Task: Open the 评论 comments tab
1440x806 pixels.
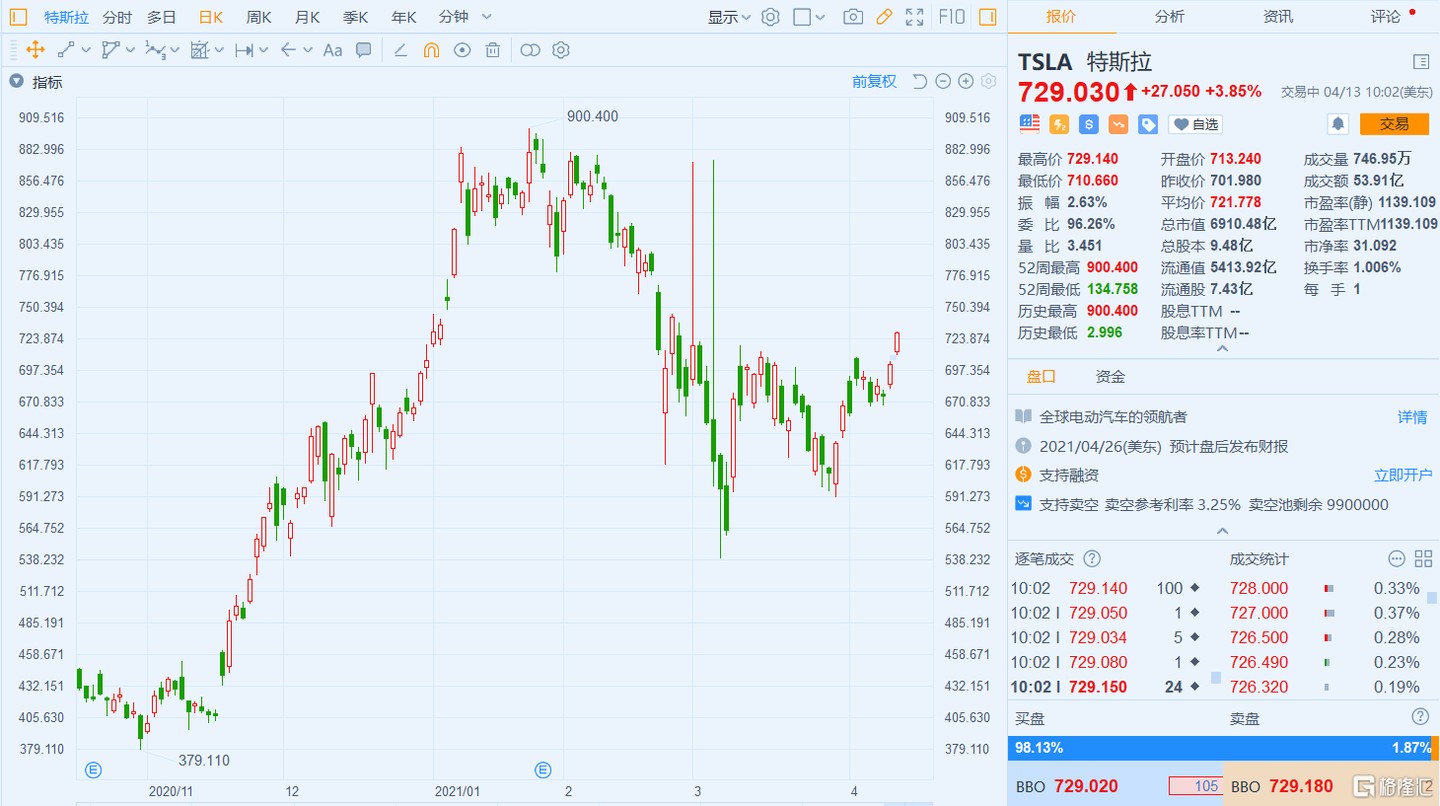Action: (x=1386, y=16)
